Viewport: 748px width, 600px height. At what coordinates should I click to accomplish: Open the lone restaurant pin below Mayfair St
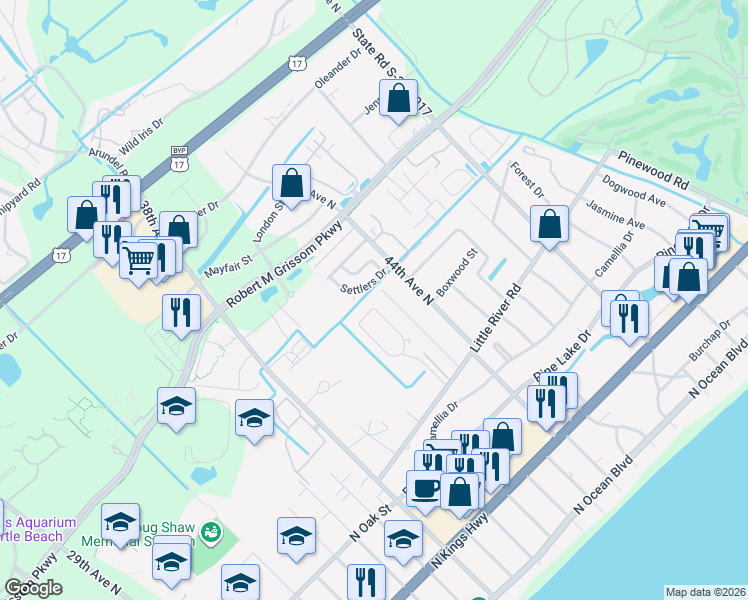[181, 313]
